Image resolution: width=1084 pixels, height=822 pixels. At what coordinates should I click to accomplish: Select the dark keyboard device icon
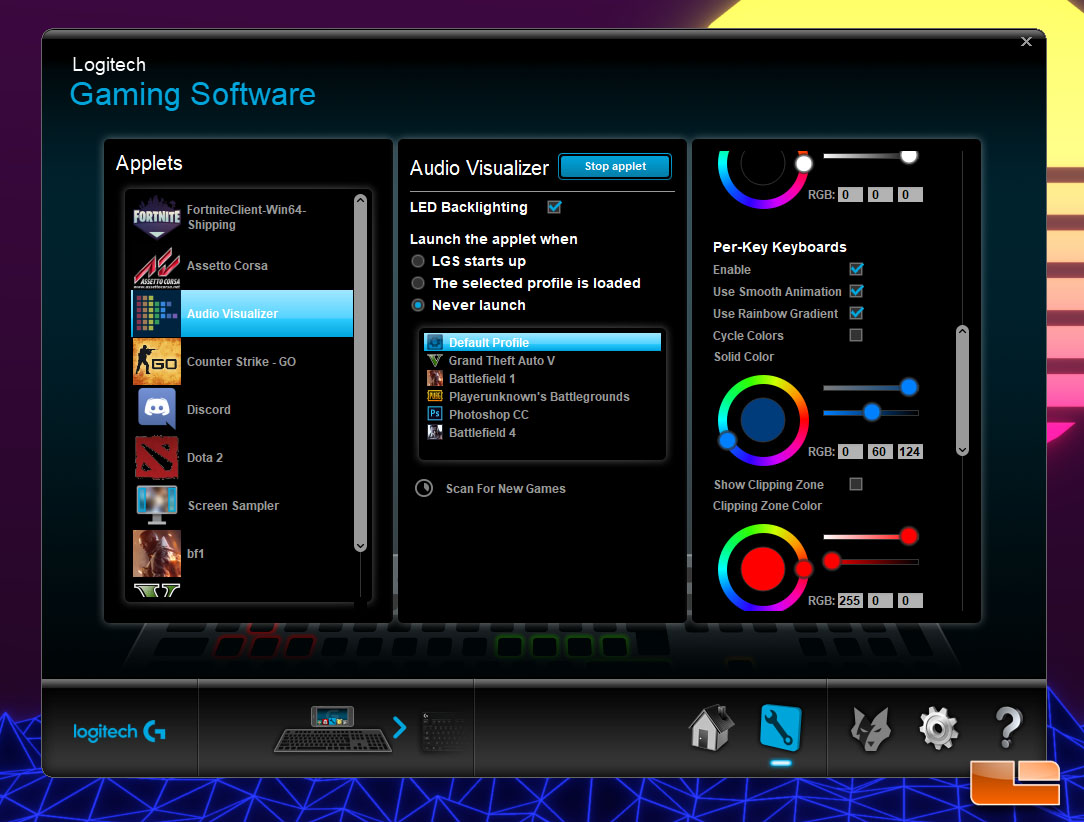pos(443,733)
